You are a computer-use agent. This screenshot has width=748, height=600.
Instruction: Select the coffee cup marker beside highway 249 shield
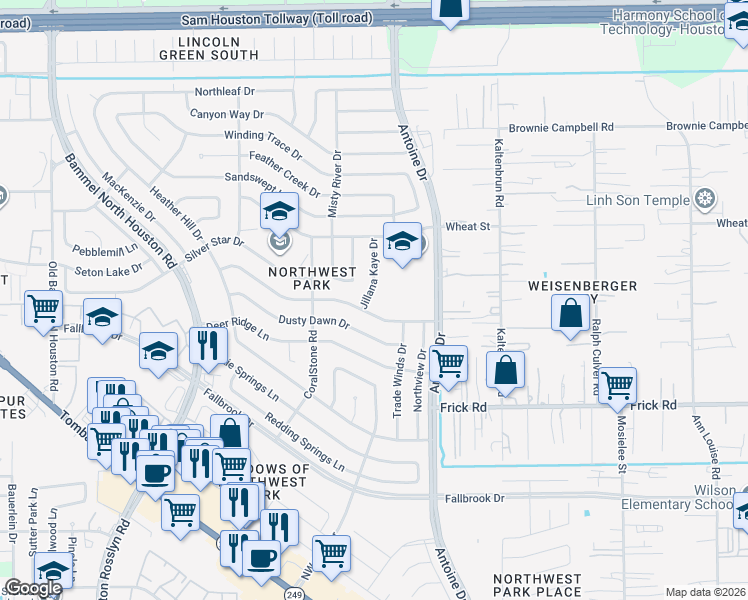[261, 560]
